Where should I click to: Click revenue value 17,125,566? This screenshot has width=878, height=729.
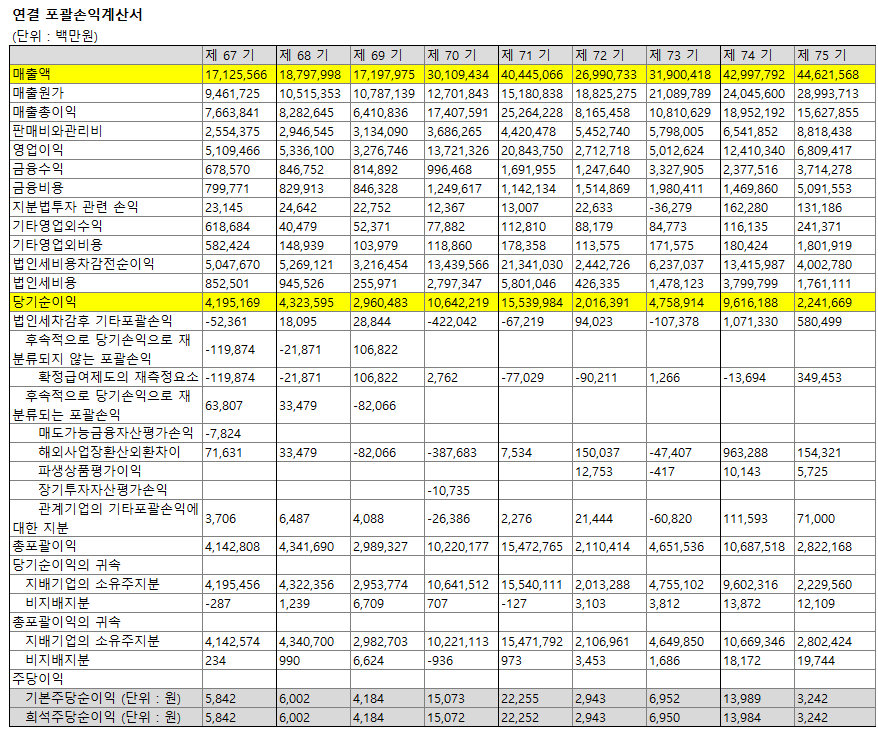pyautogui.click(x=236, y=74)
